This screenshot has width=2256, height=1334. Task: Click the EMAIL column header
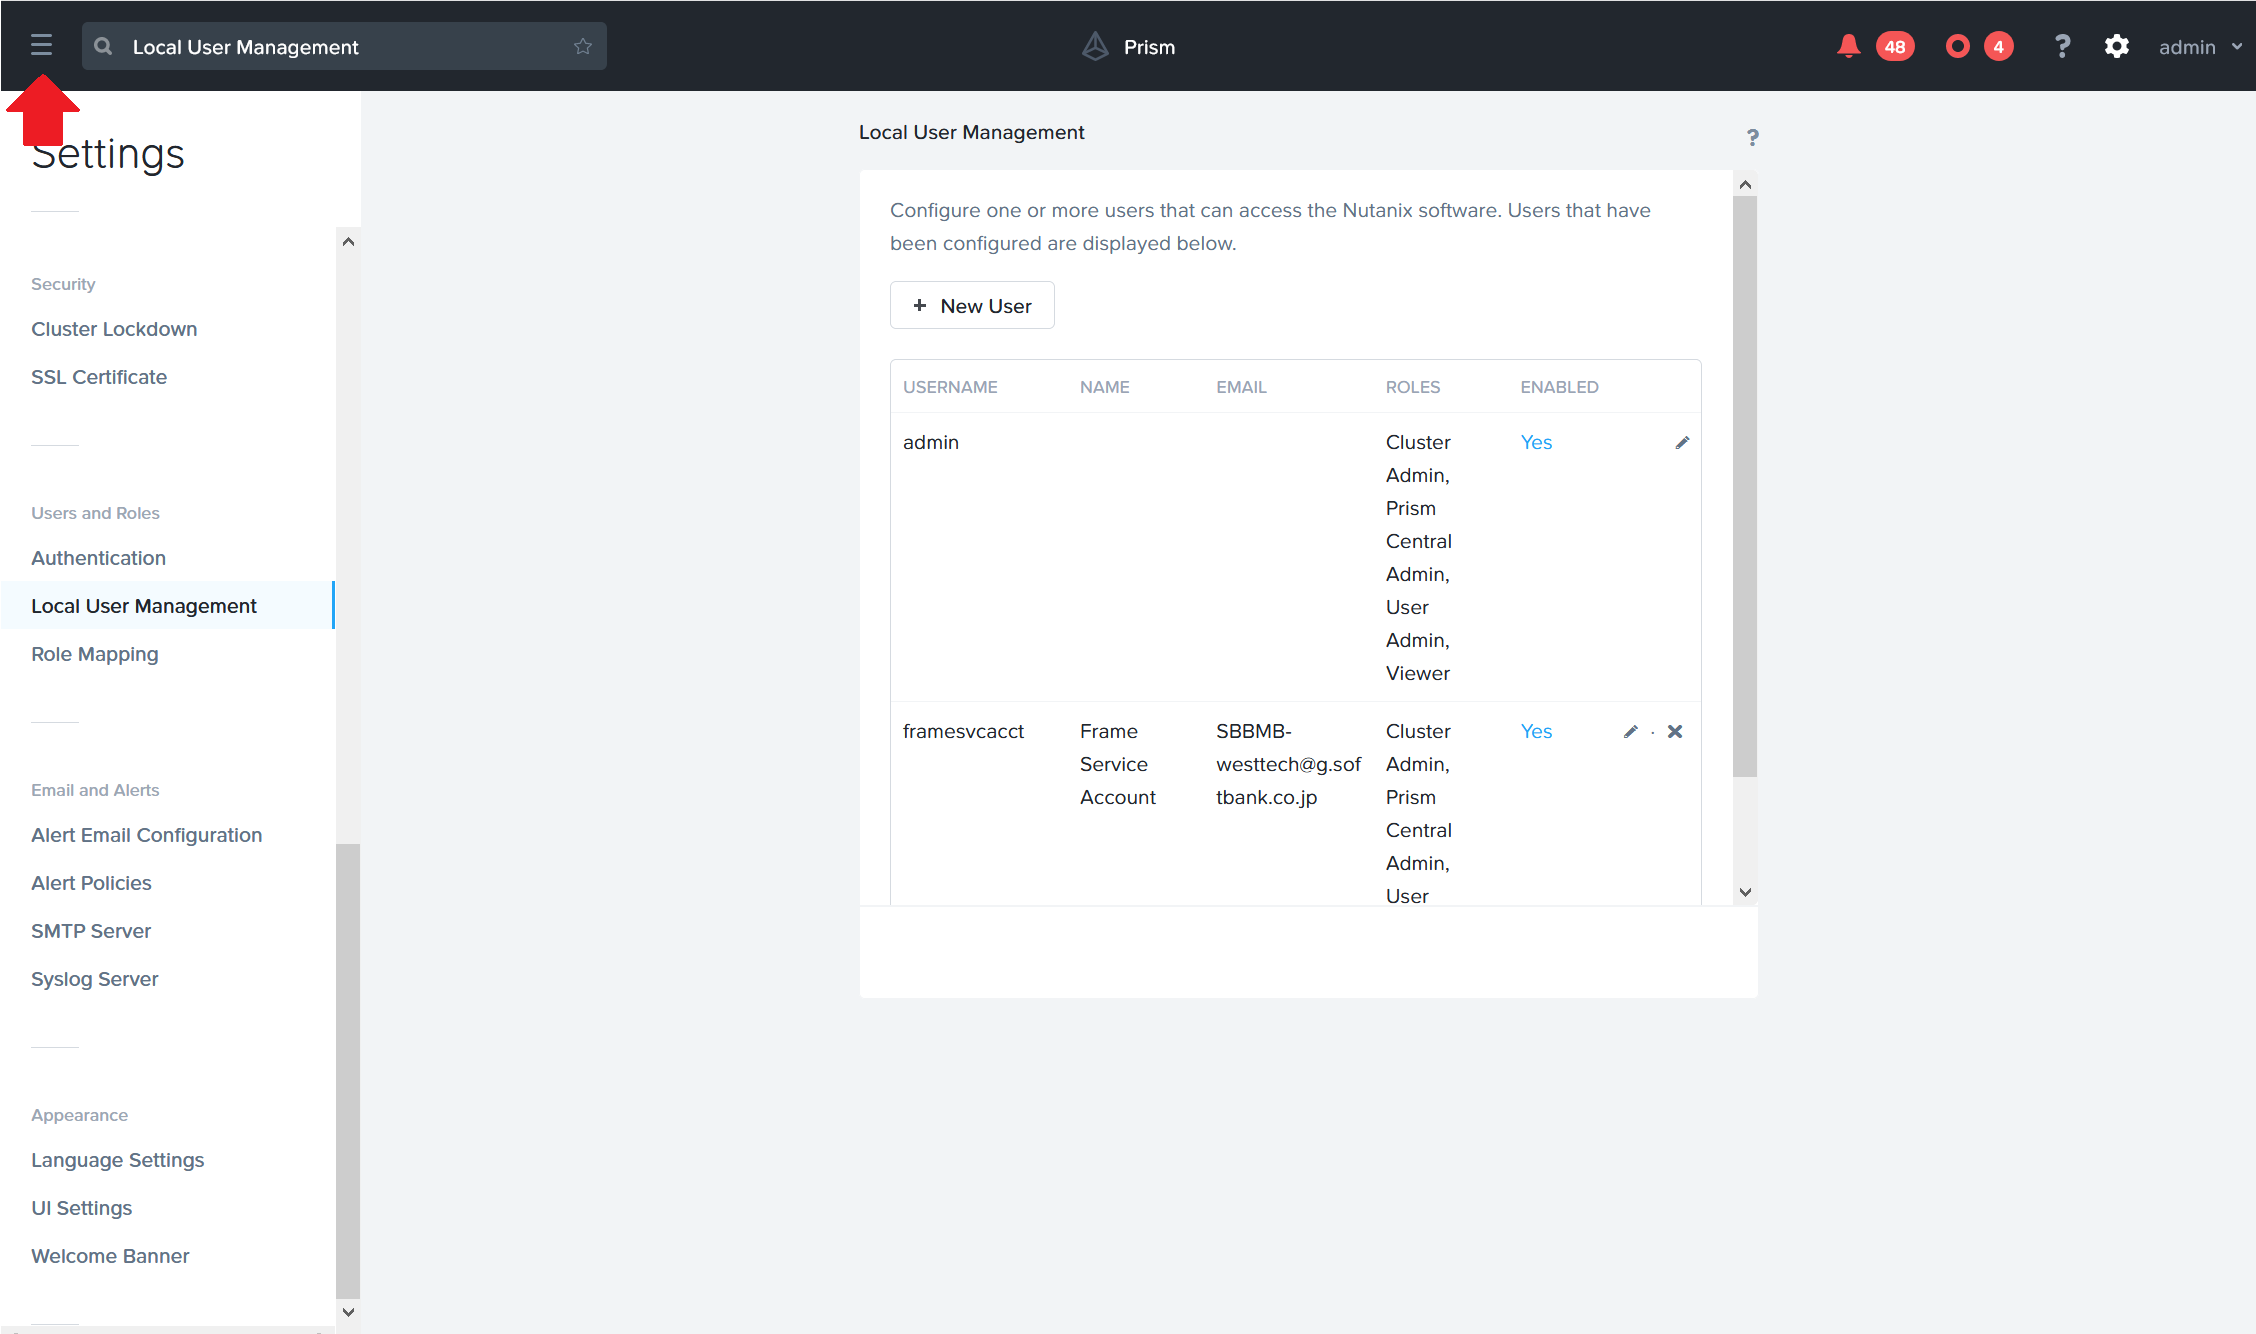point(1241,387)
